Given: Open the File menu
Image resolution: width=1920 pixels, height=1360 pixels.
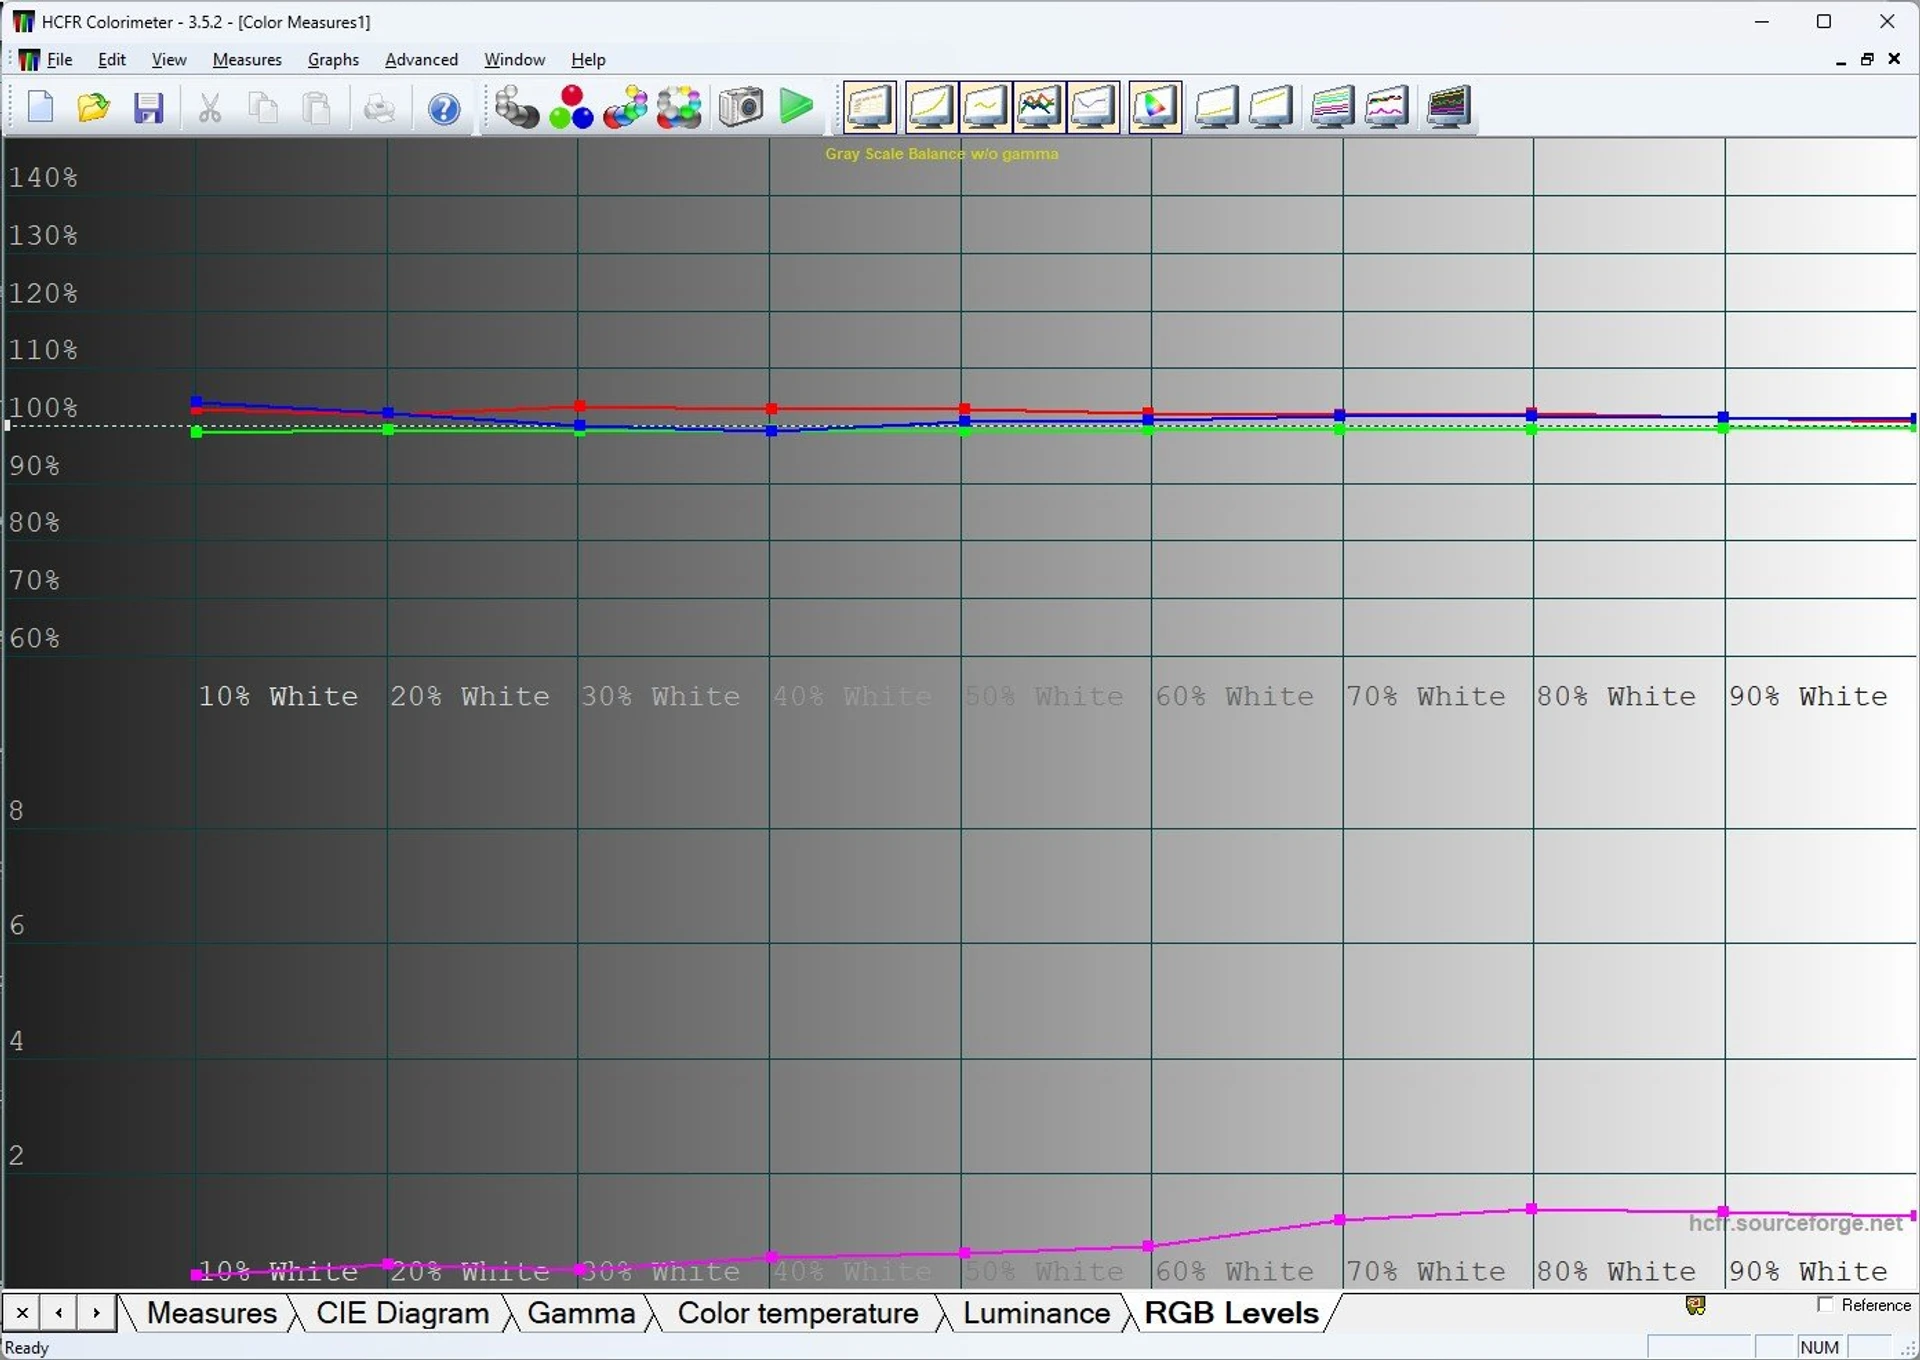Looking at the screenshot, I should (x=60, y=60).
